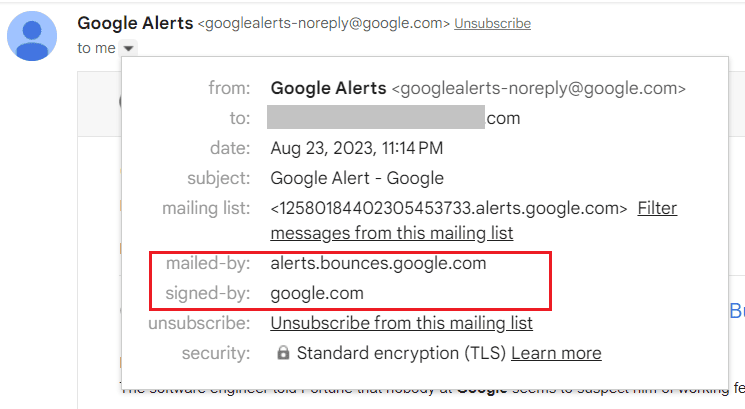Click the redacted recipient address field
The image size is (745, 409).
(376, 117)
